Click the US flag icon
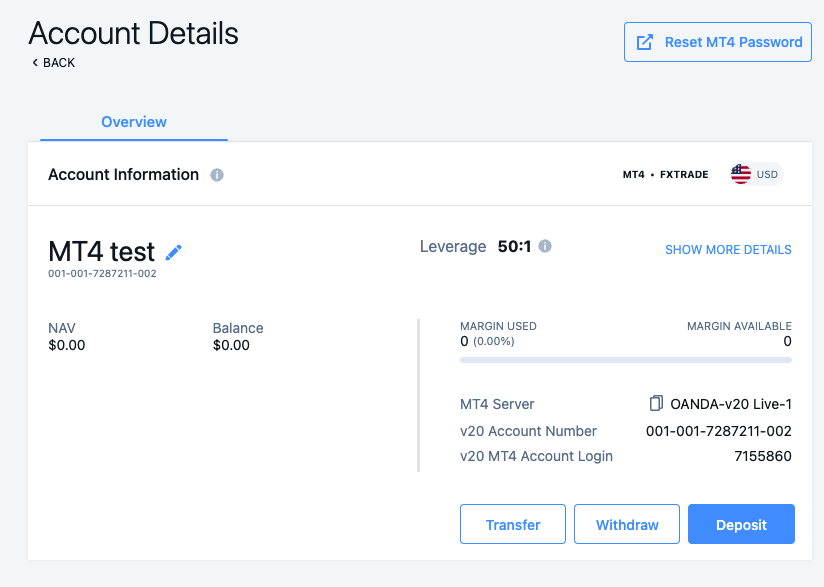 [741, 174]
